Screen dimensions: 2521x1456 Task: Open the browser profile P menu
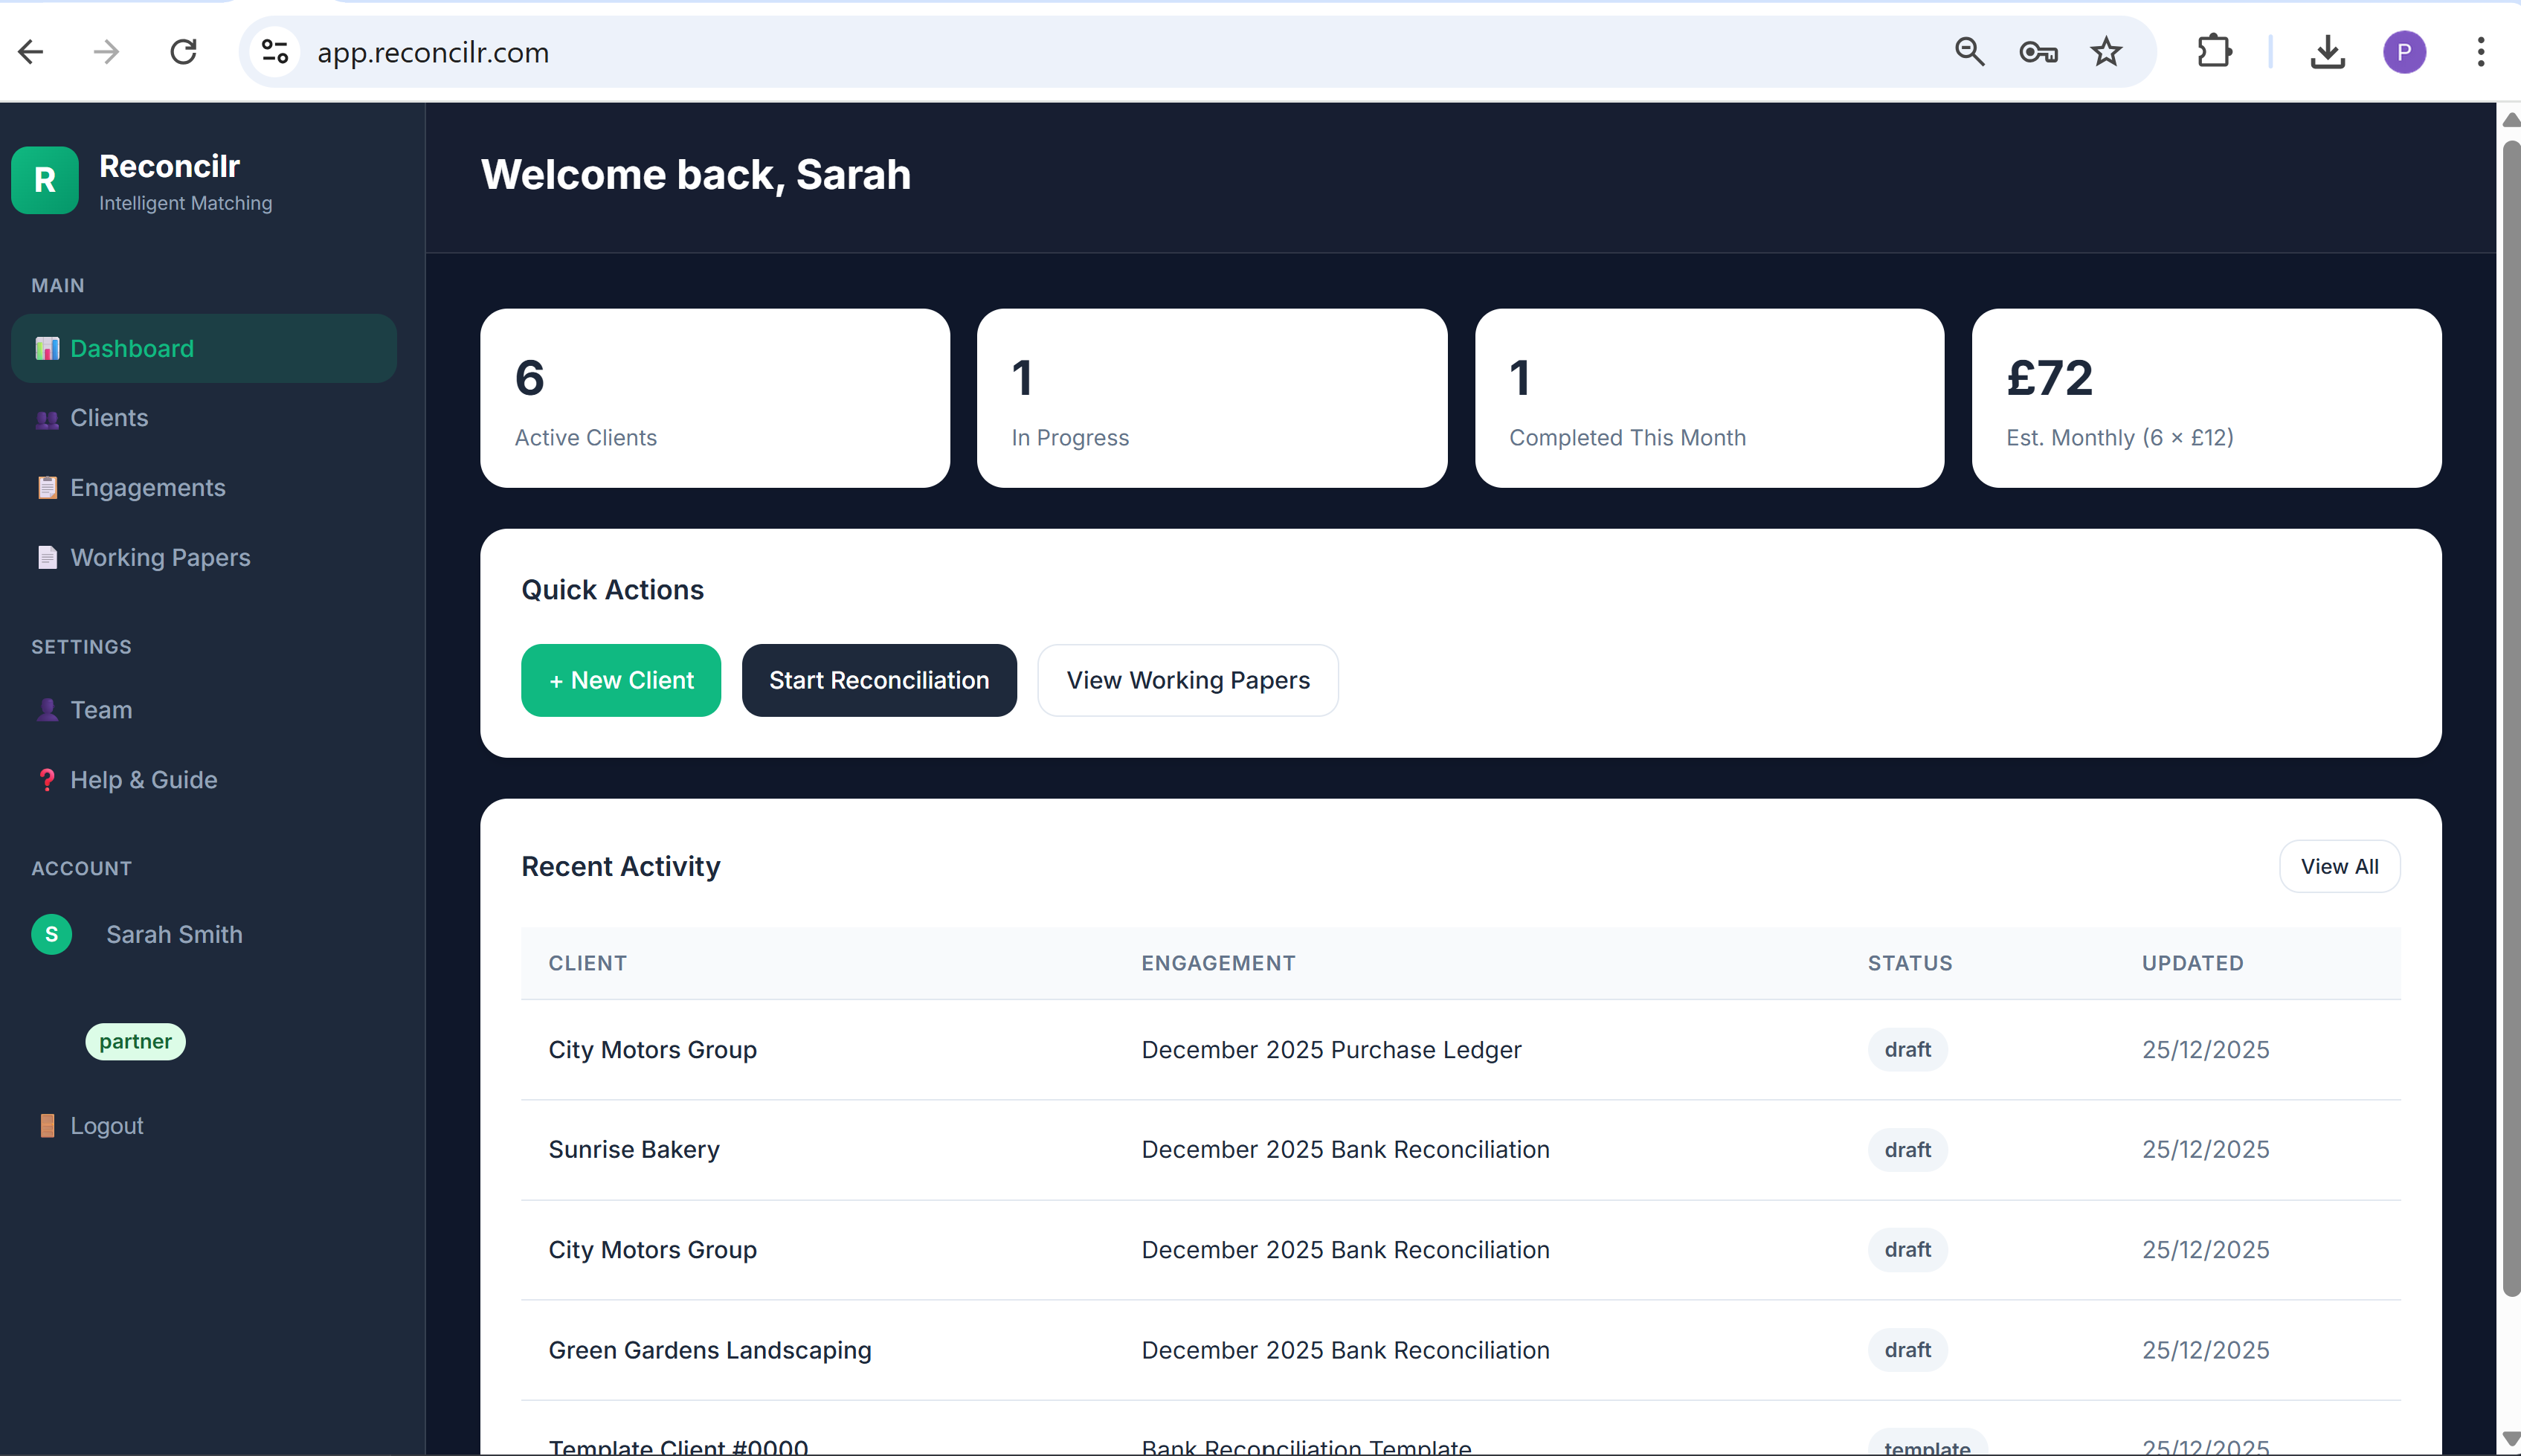point(2405,51)
